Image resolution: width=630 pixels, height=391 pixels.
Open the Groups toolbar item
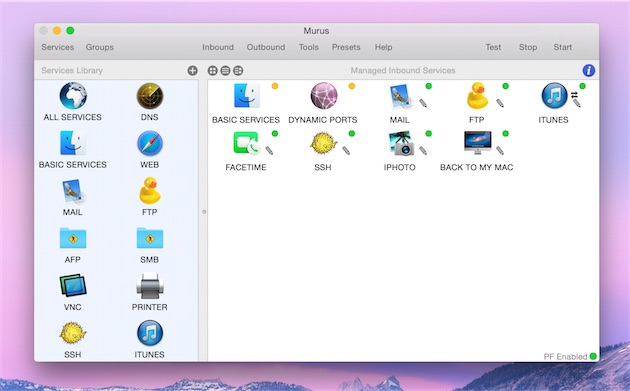(x=100, y=47)
